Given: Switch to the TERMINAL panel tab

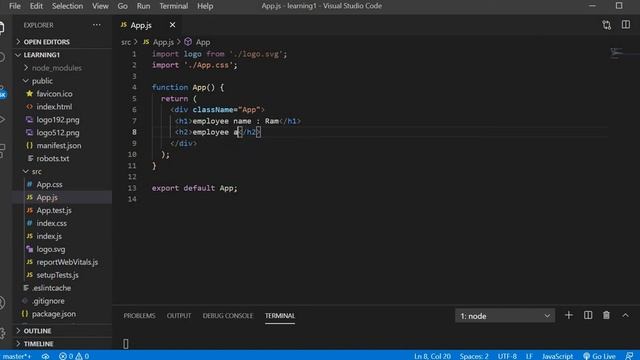Looking at the screenshot, I should coord(280,316).
